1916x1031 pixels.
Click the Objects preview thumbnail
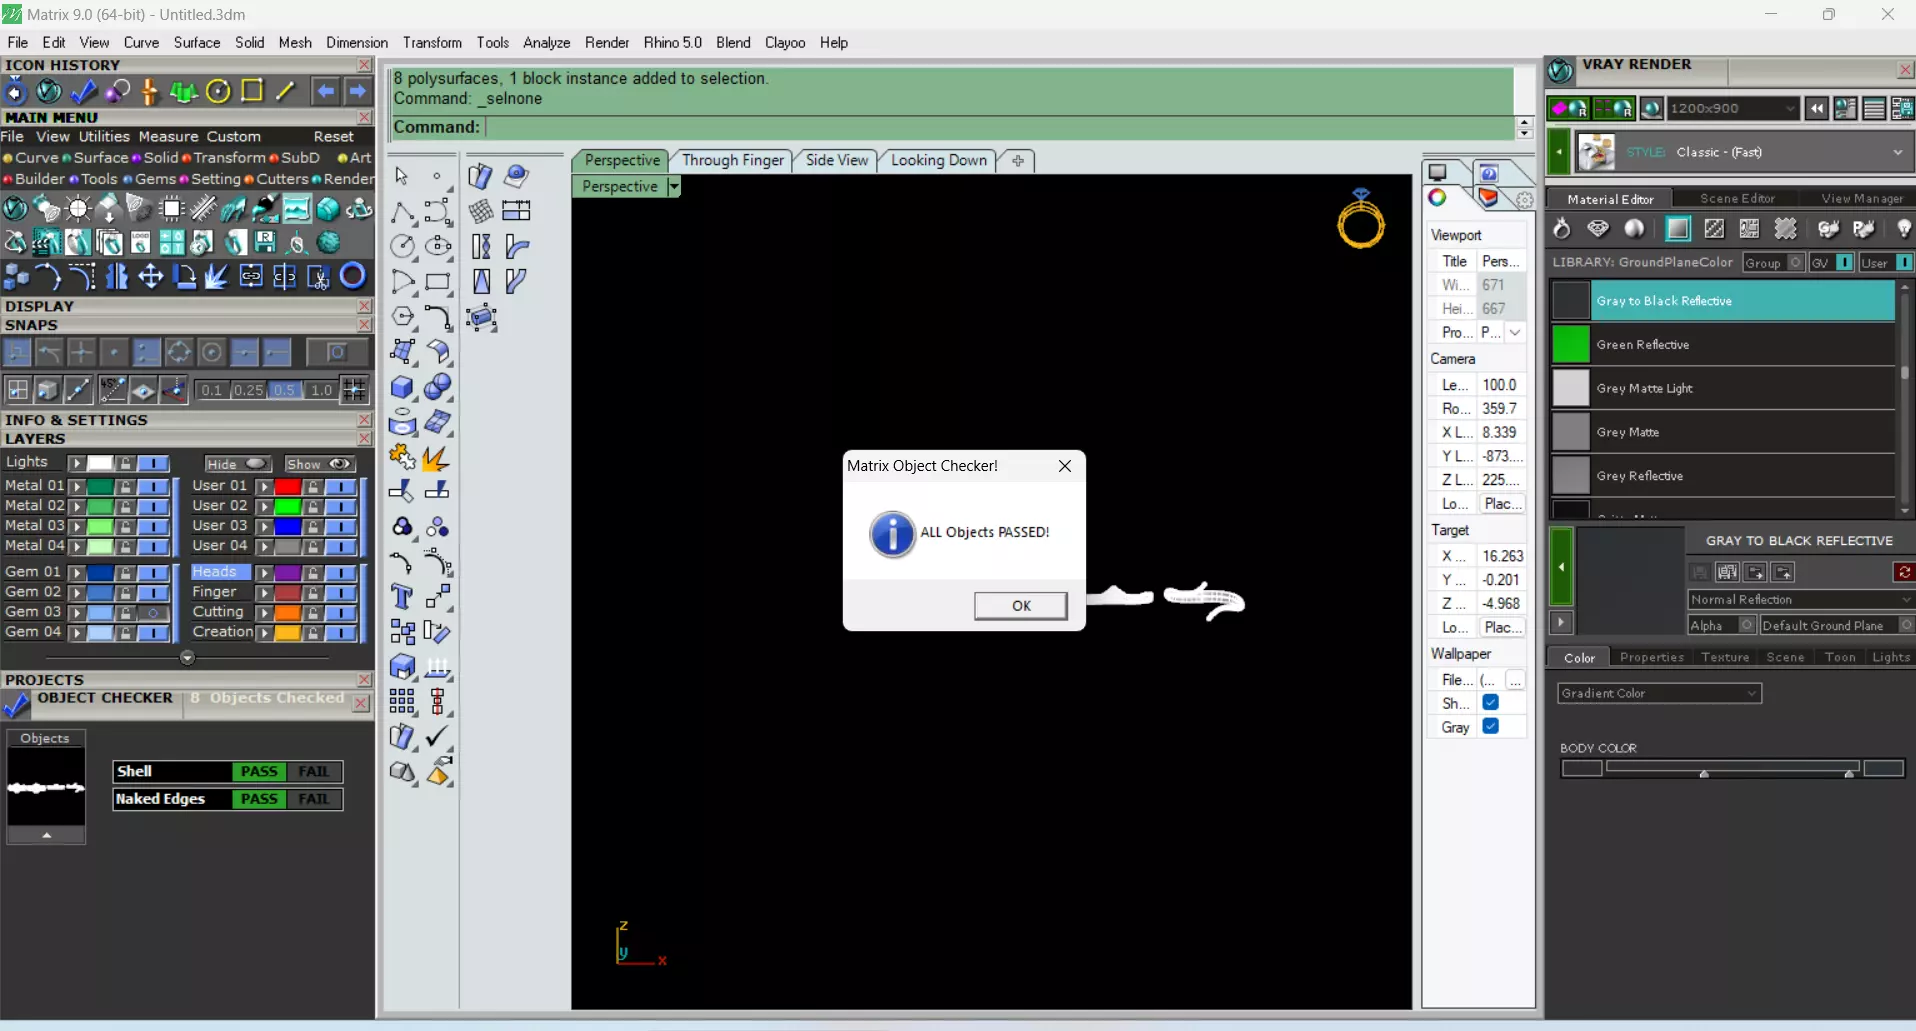46,788
